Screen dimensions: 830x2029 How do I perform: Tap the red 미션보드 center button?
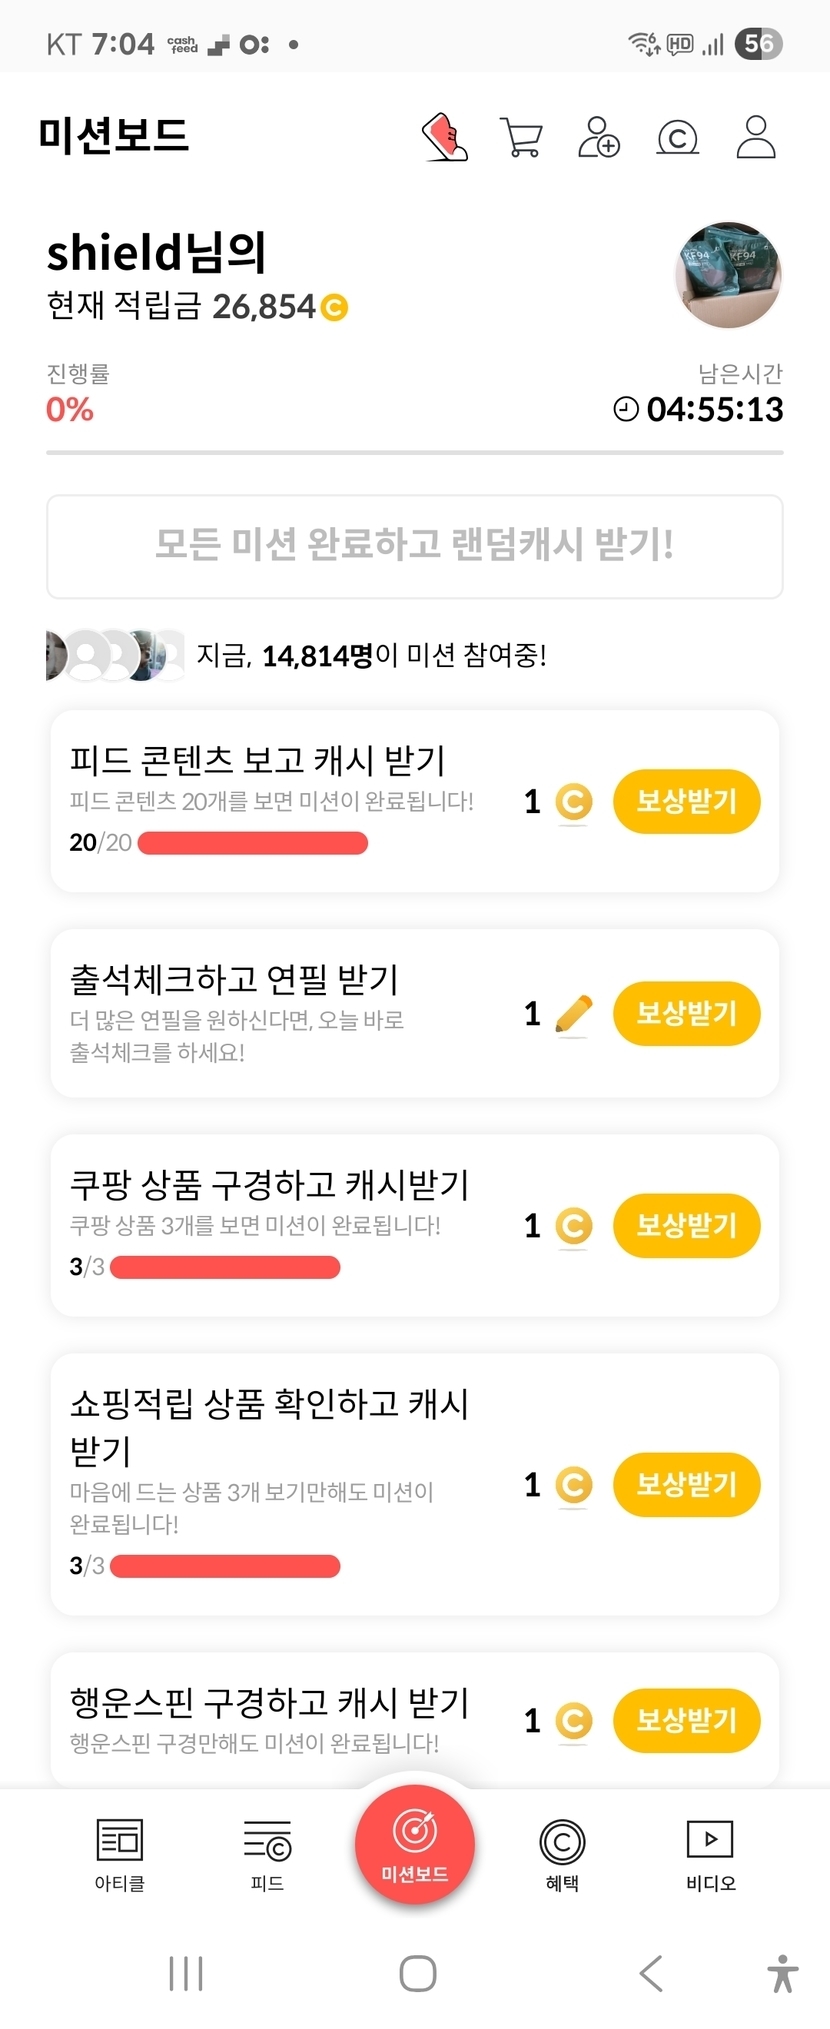coord(415,1843)
